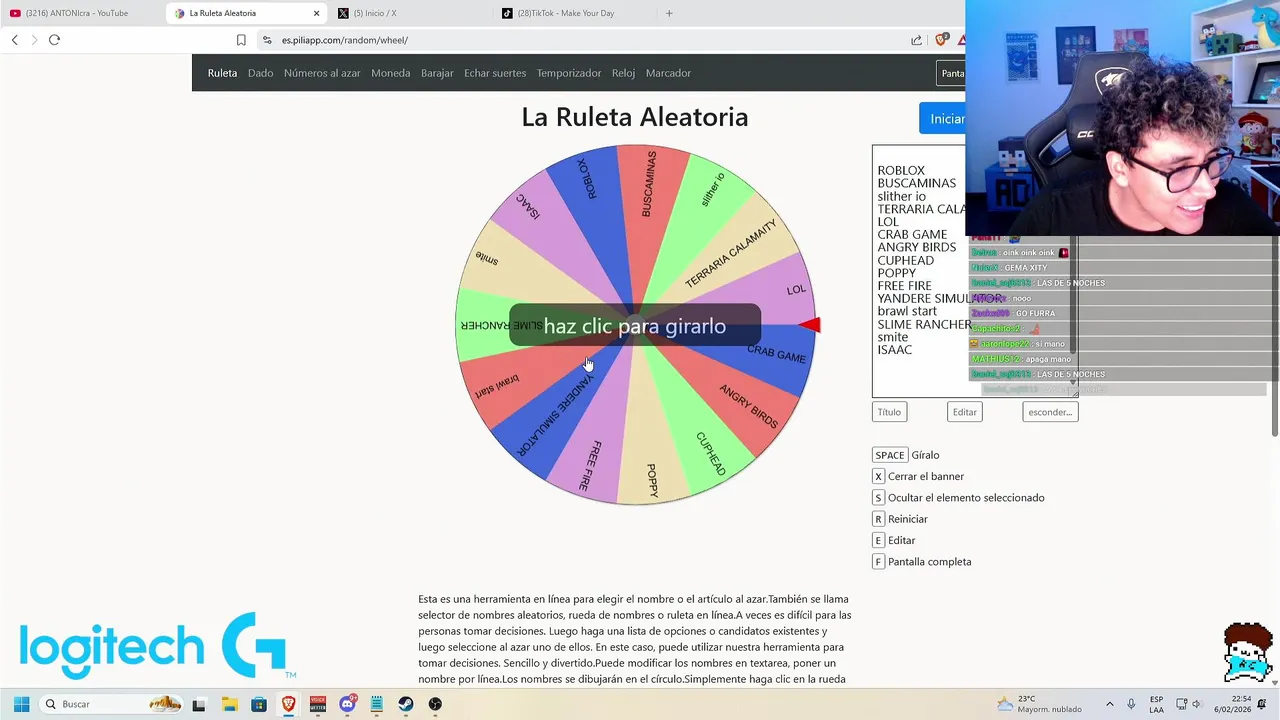Select Ruleta in the site navbar

(222, 73)
